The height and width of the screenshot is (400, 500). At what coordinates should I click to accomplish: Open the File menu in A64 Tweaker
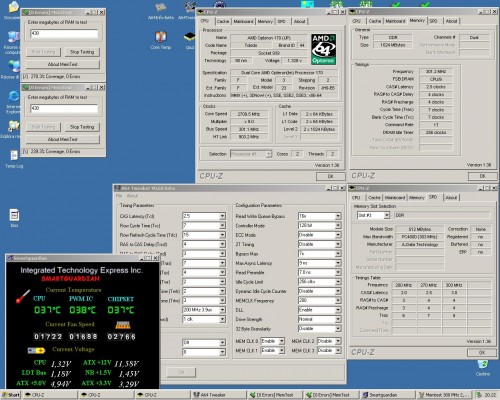point(119,196)
